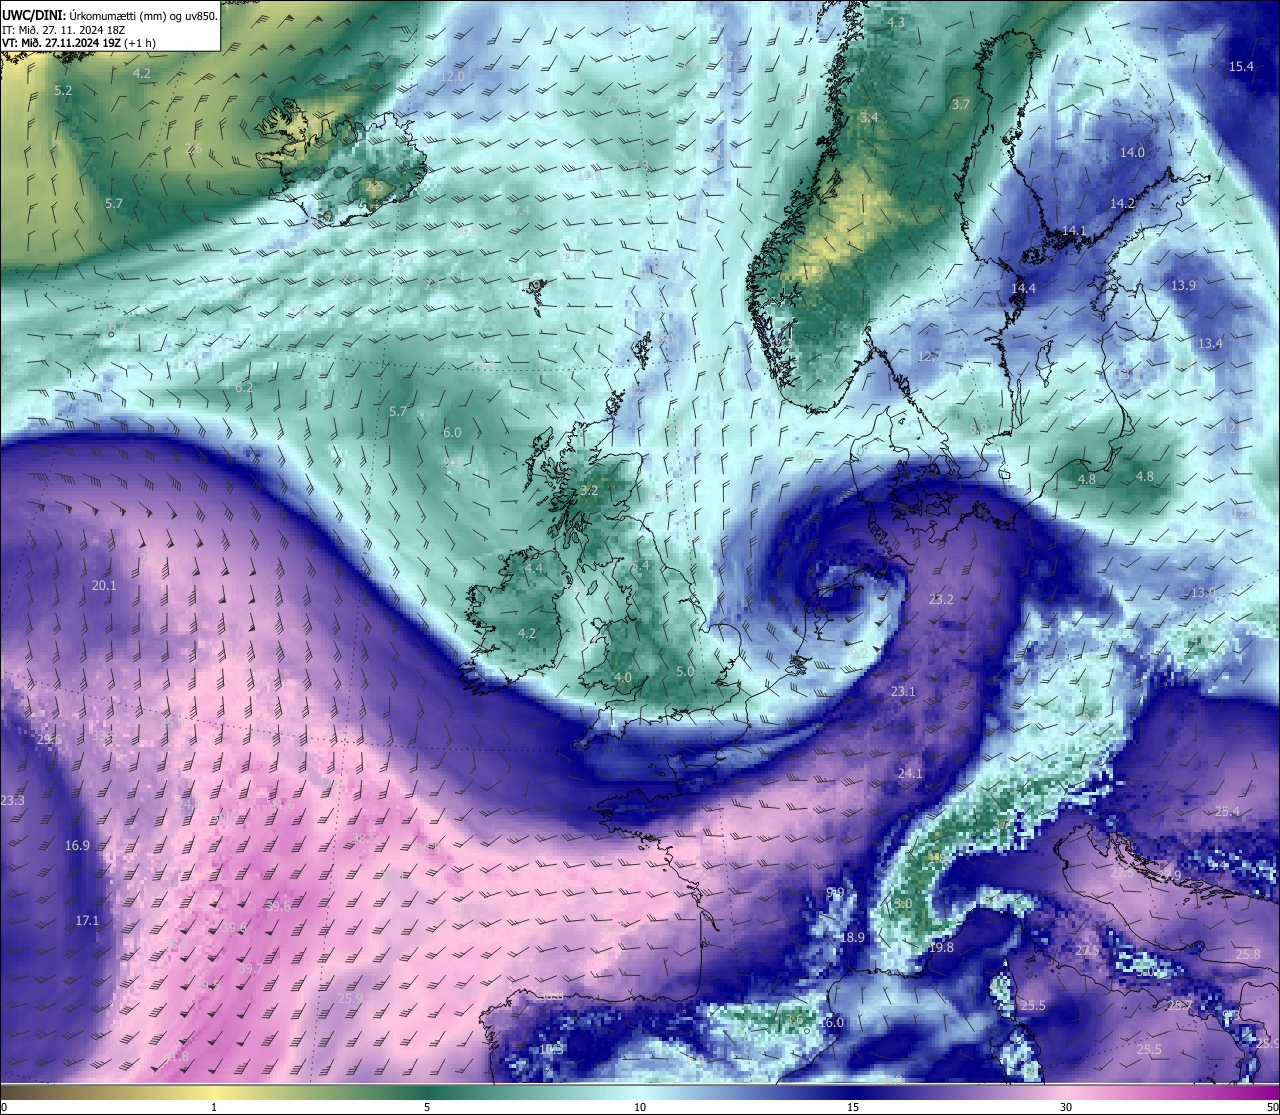This screenshot has height=1115, width=1280.
Task: Click the 4.0 value over Wales
Action: (623, 678)
